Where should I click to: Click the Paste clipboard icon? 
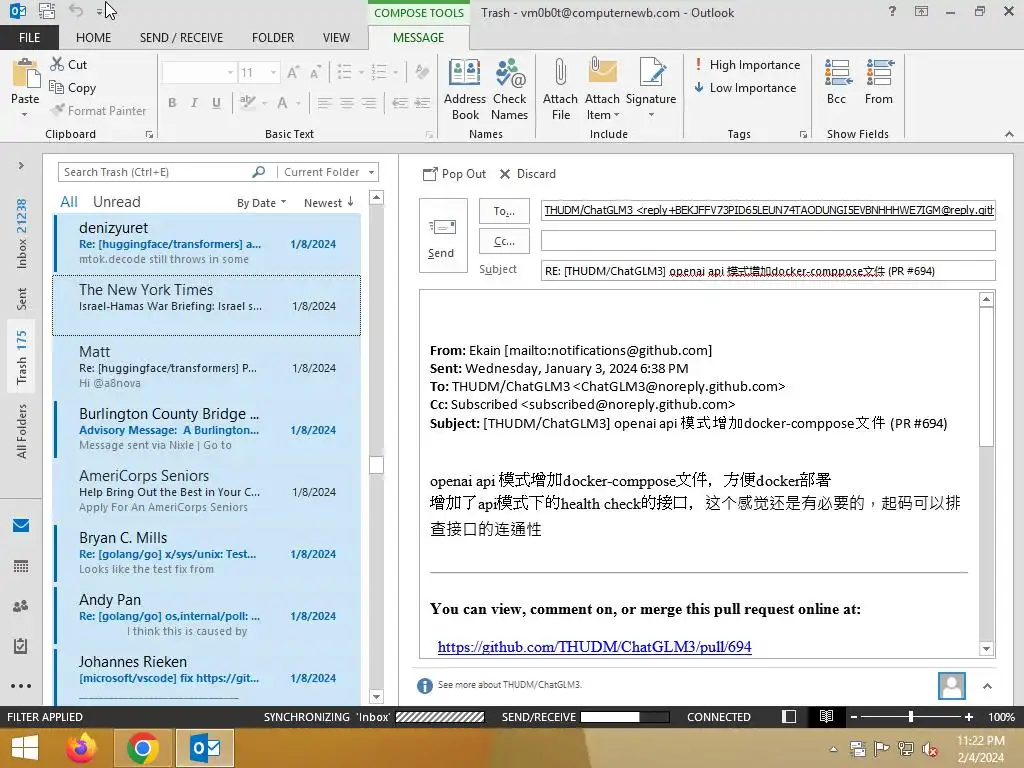click(25, 73)
